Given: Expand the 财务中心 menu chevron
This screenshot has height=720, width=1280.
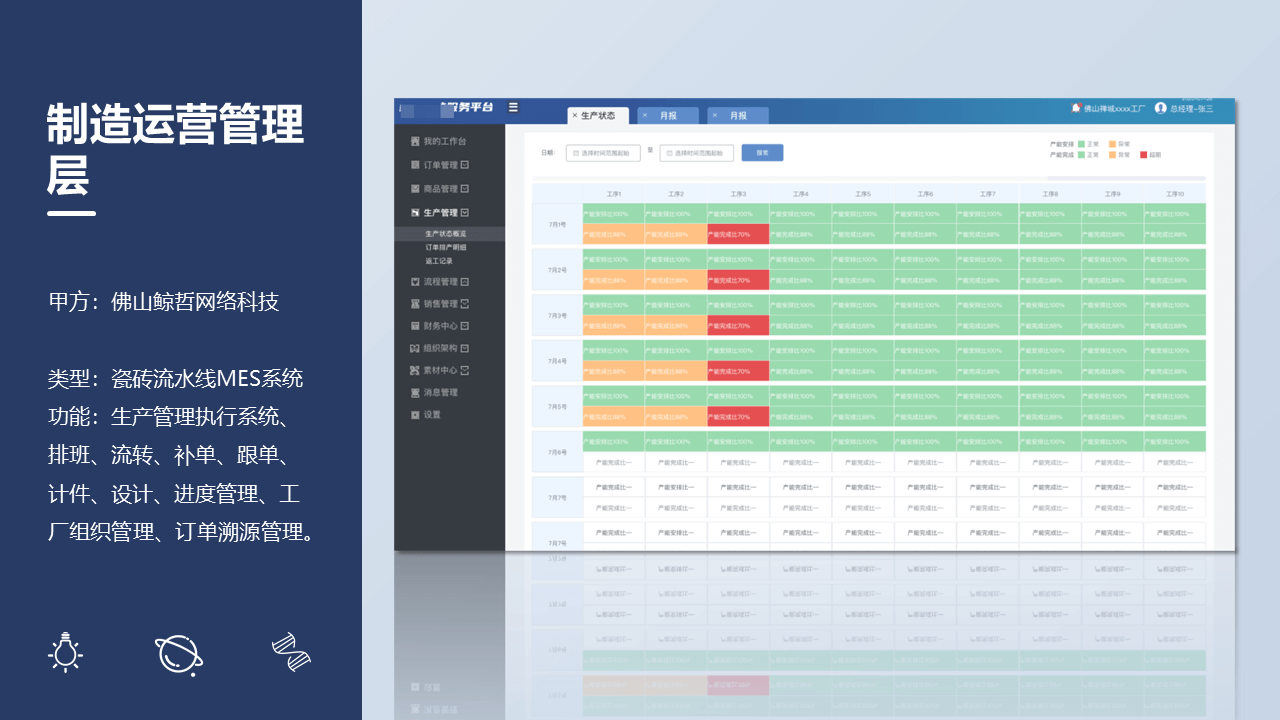Looking at the screenshot, I should (465, 326).
